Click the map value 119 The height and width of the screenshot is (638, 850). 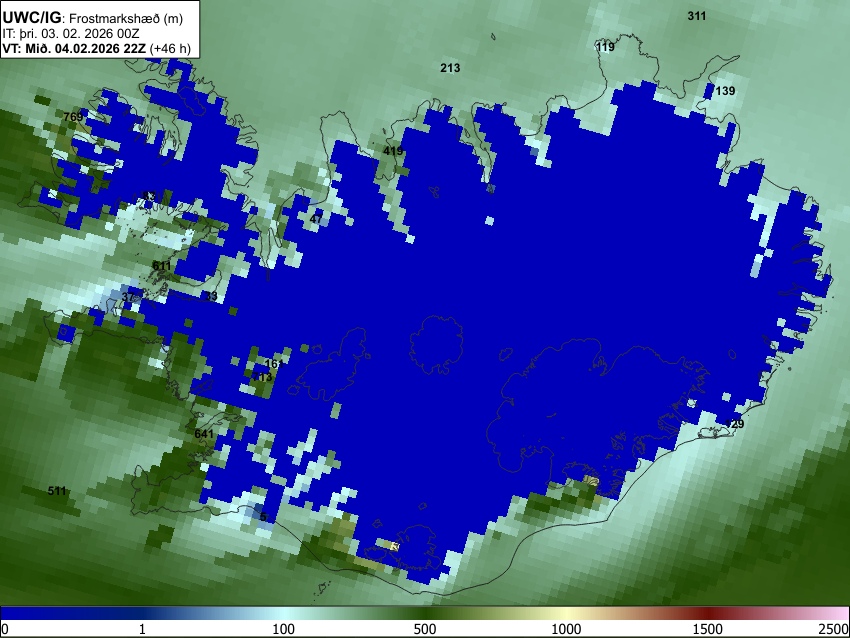coord(605,47)
